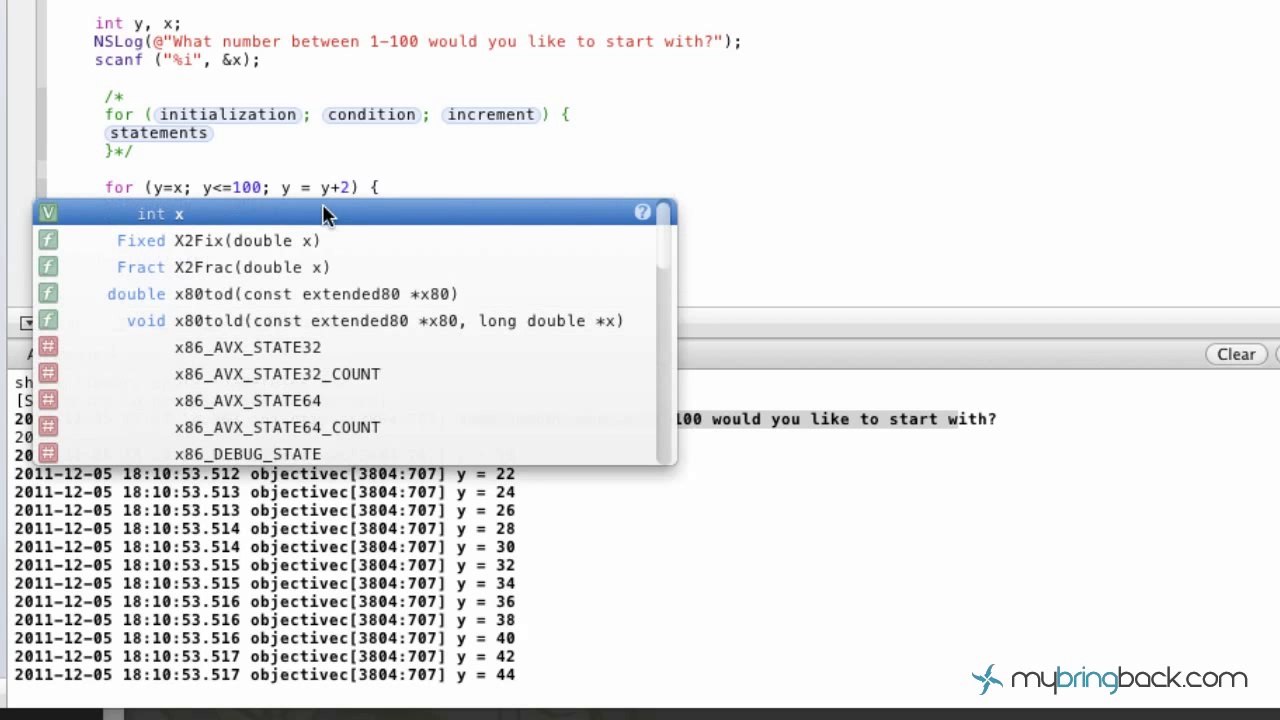Click the NSLog statement in the editor
1280x720 pixels.
pyautogui.click(x=418, y=41)
